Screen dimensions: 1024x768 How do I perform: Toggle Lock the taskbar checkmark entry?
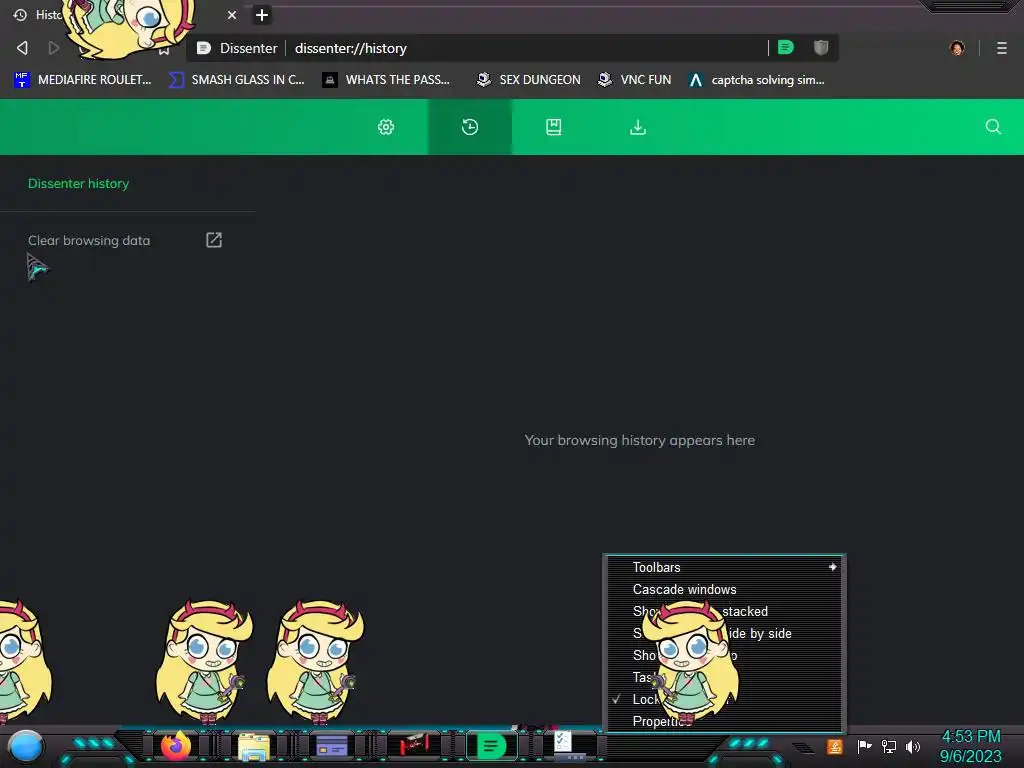click(x=724, y=699)
